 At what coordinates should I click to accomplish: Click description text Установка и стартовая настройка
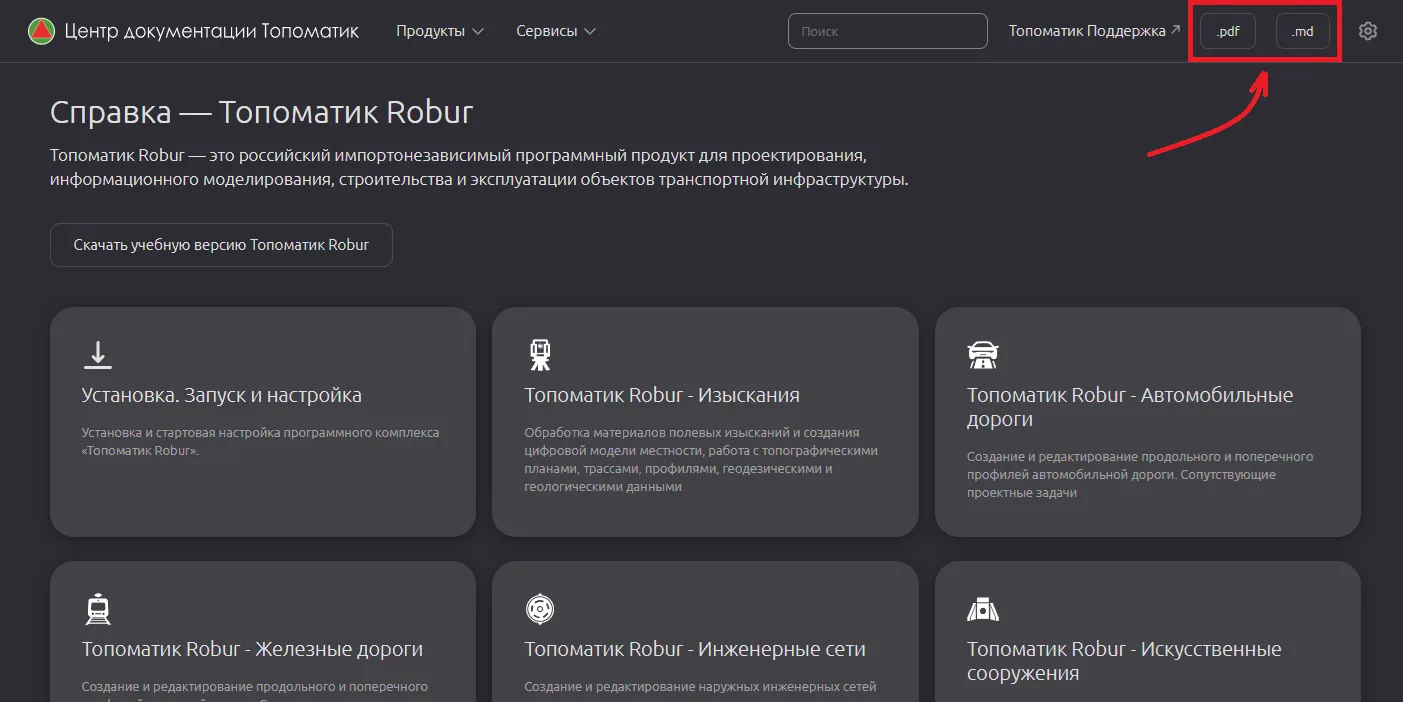click(260, 441)
